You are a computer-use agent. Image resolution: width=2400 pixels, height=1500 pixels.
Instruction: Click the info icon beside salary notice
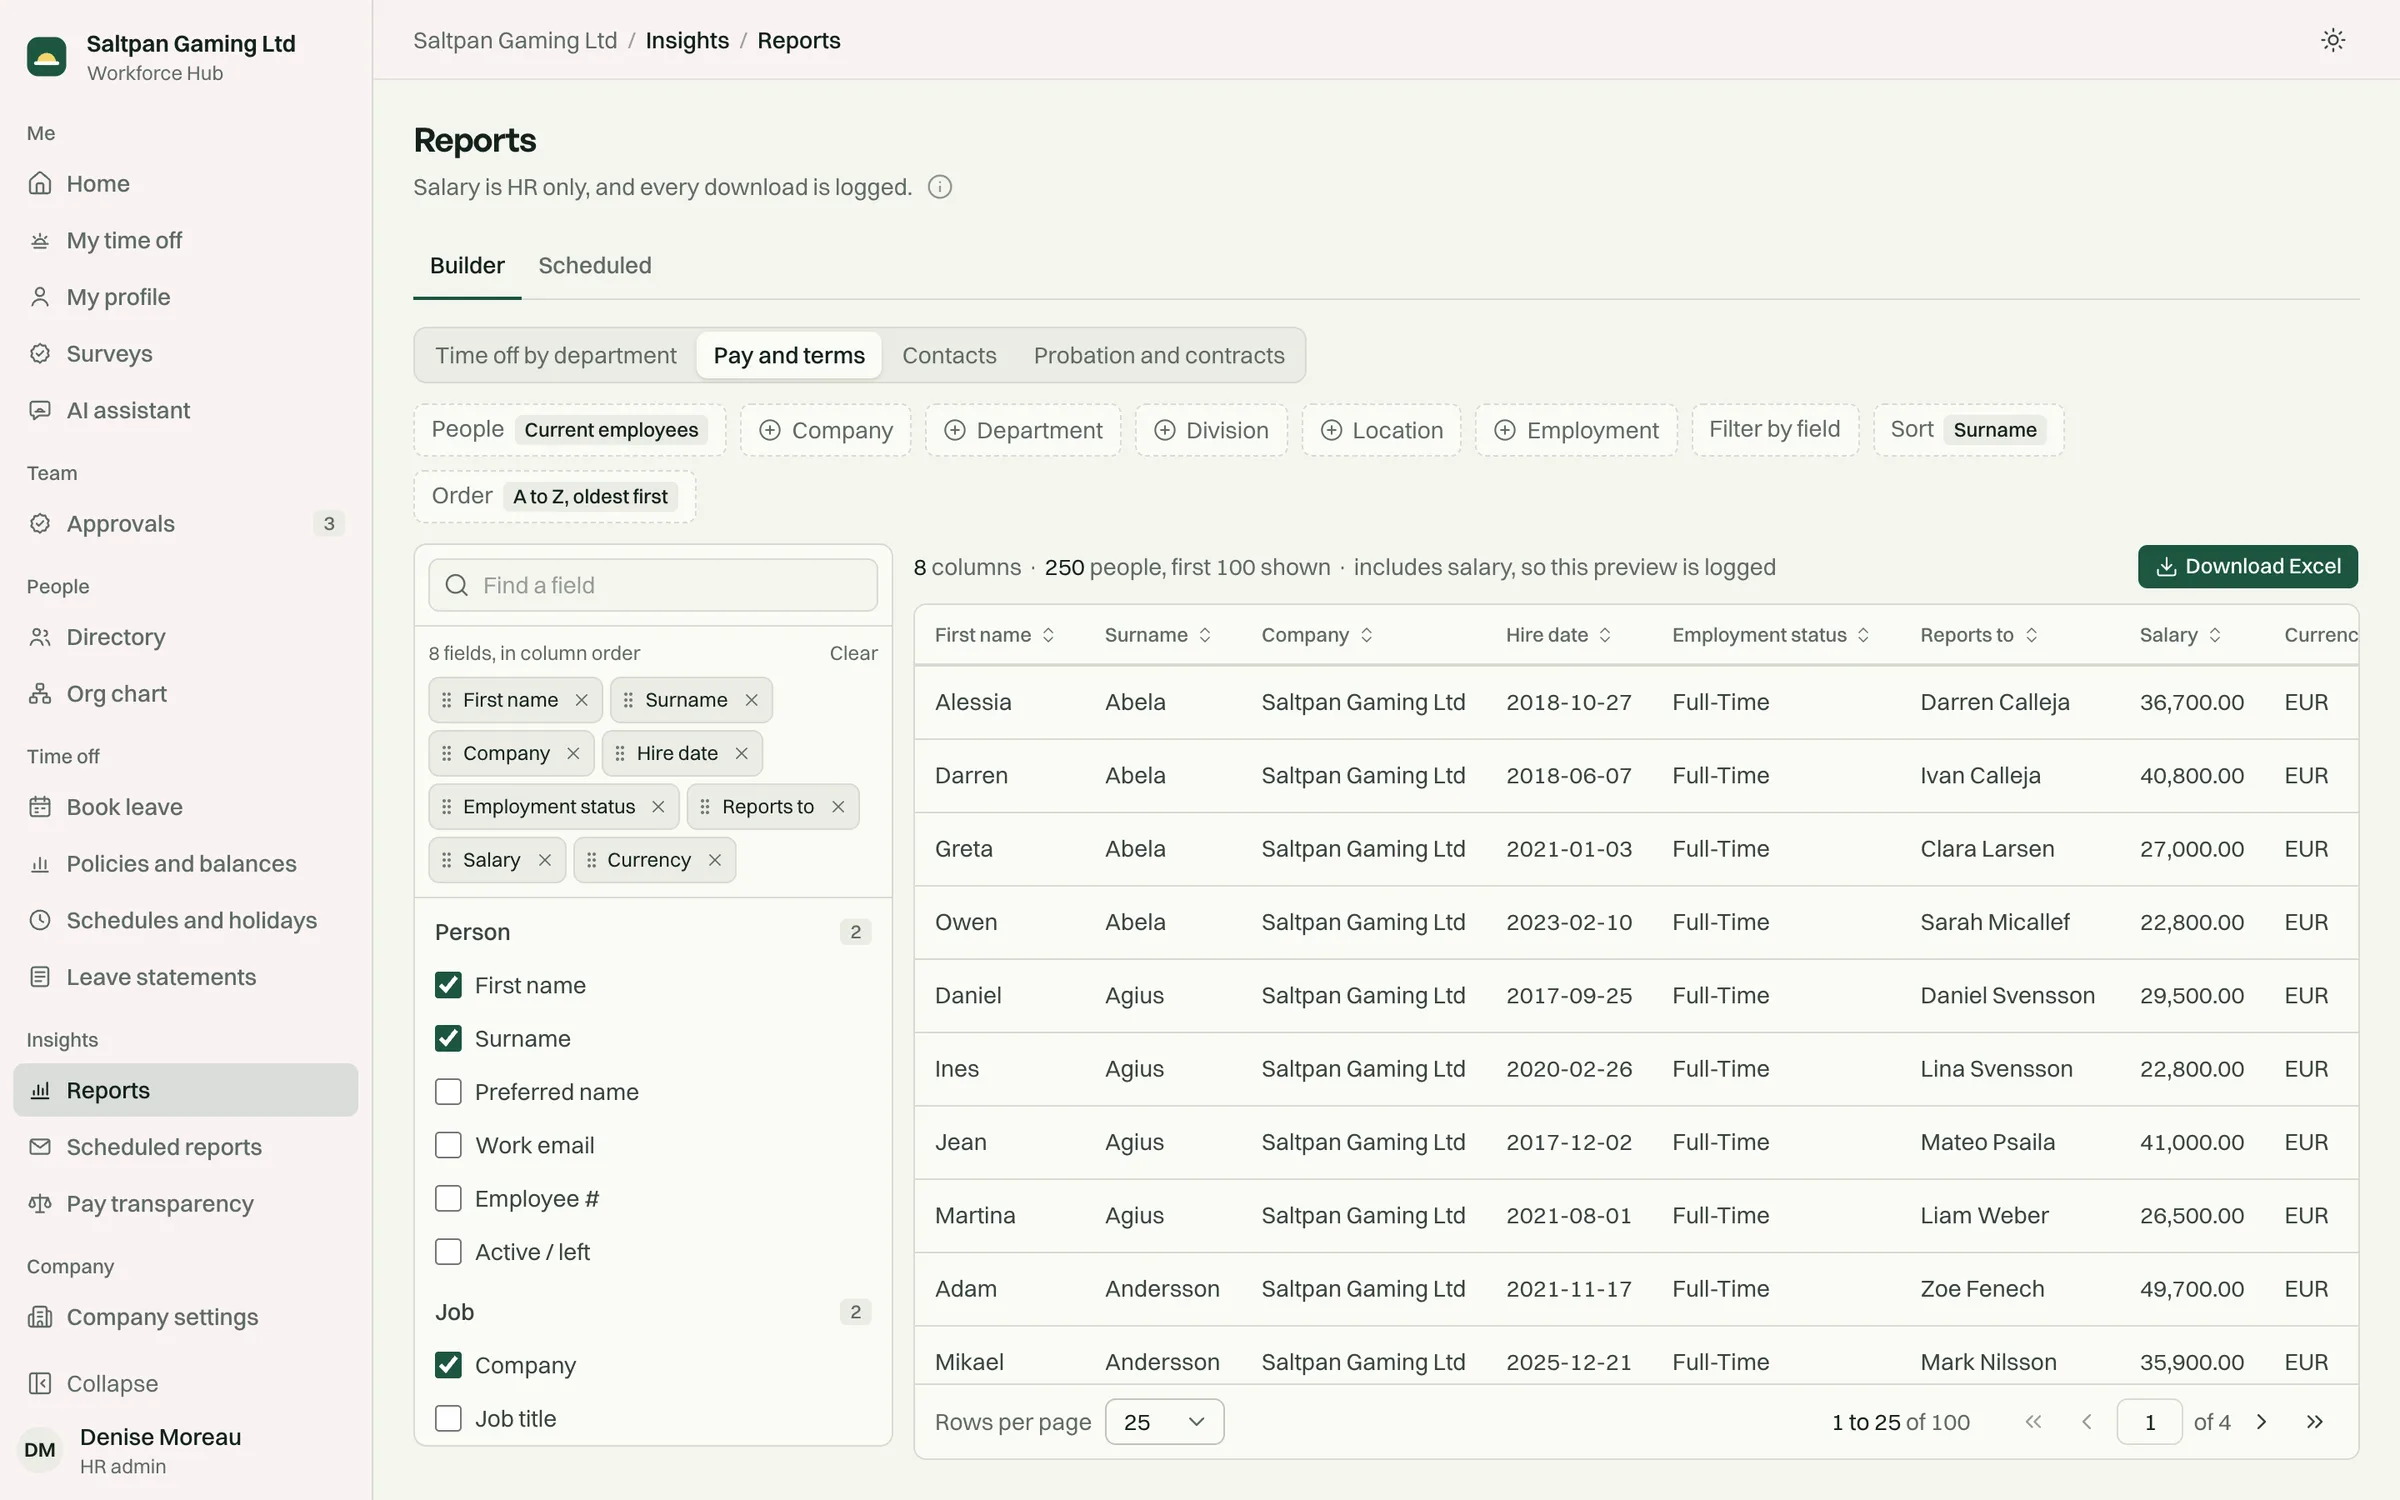tap(939, 187)
